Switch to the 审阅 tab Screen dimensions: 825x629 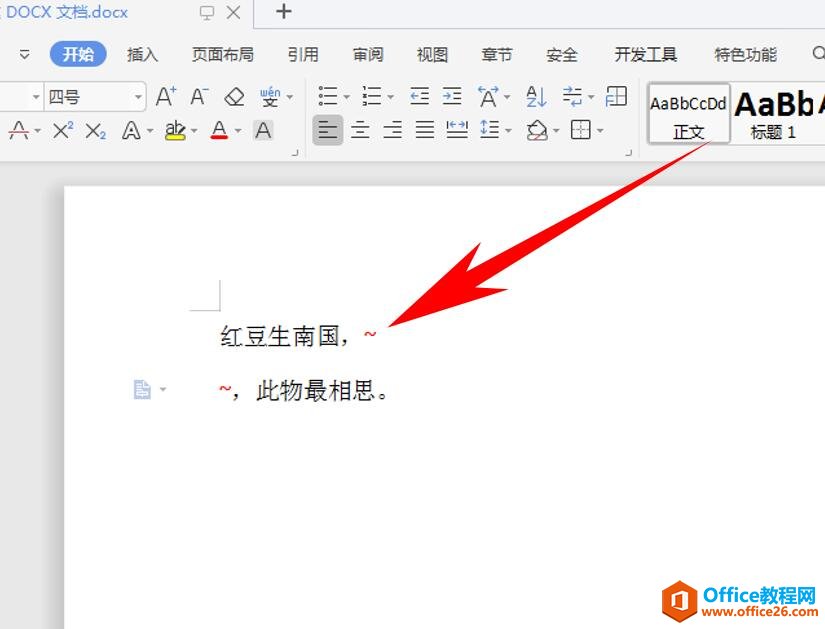(x=368, y=54)
